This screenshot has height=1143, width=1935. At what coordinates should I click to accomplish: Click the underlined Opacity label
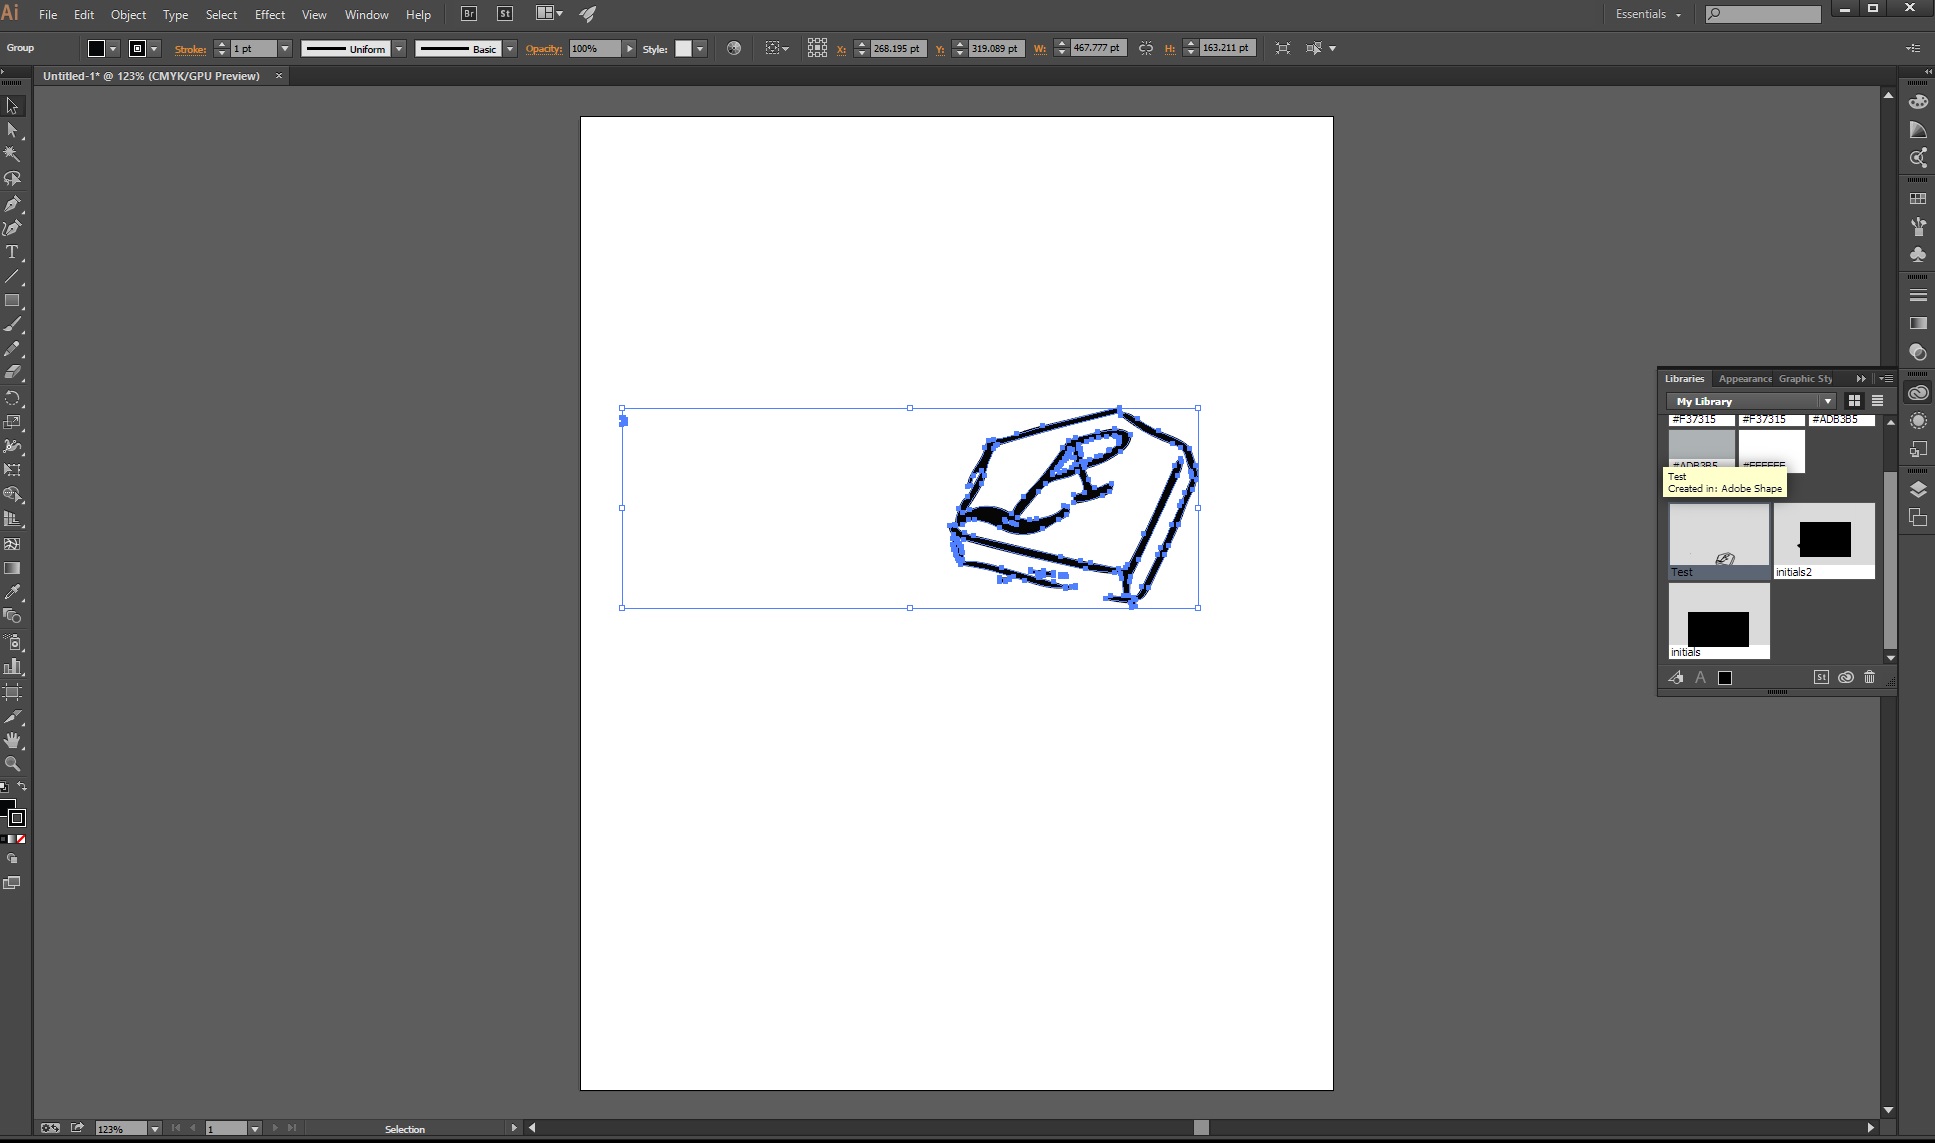[544, 48]
